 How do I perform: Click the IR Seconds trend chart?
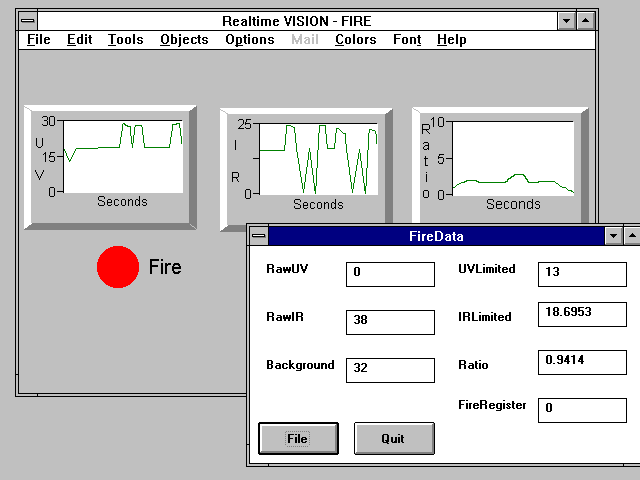[x=318, y=158]
